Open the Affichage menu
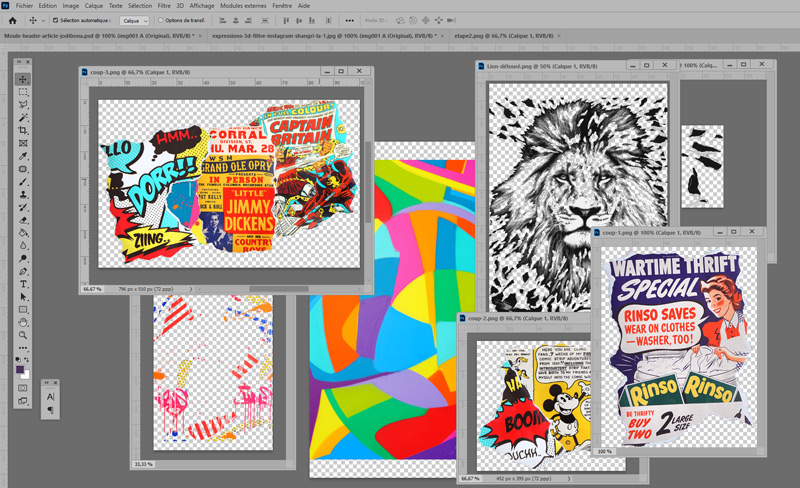 (202, 6)
